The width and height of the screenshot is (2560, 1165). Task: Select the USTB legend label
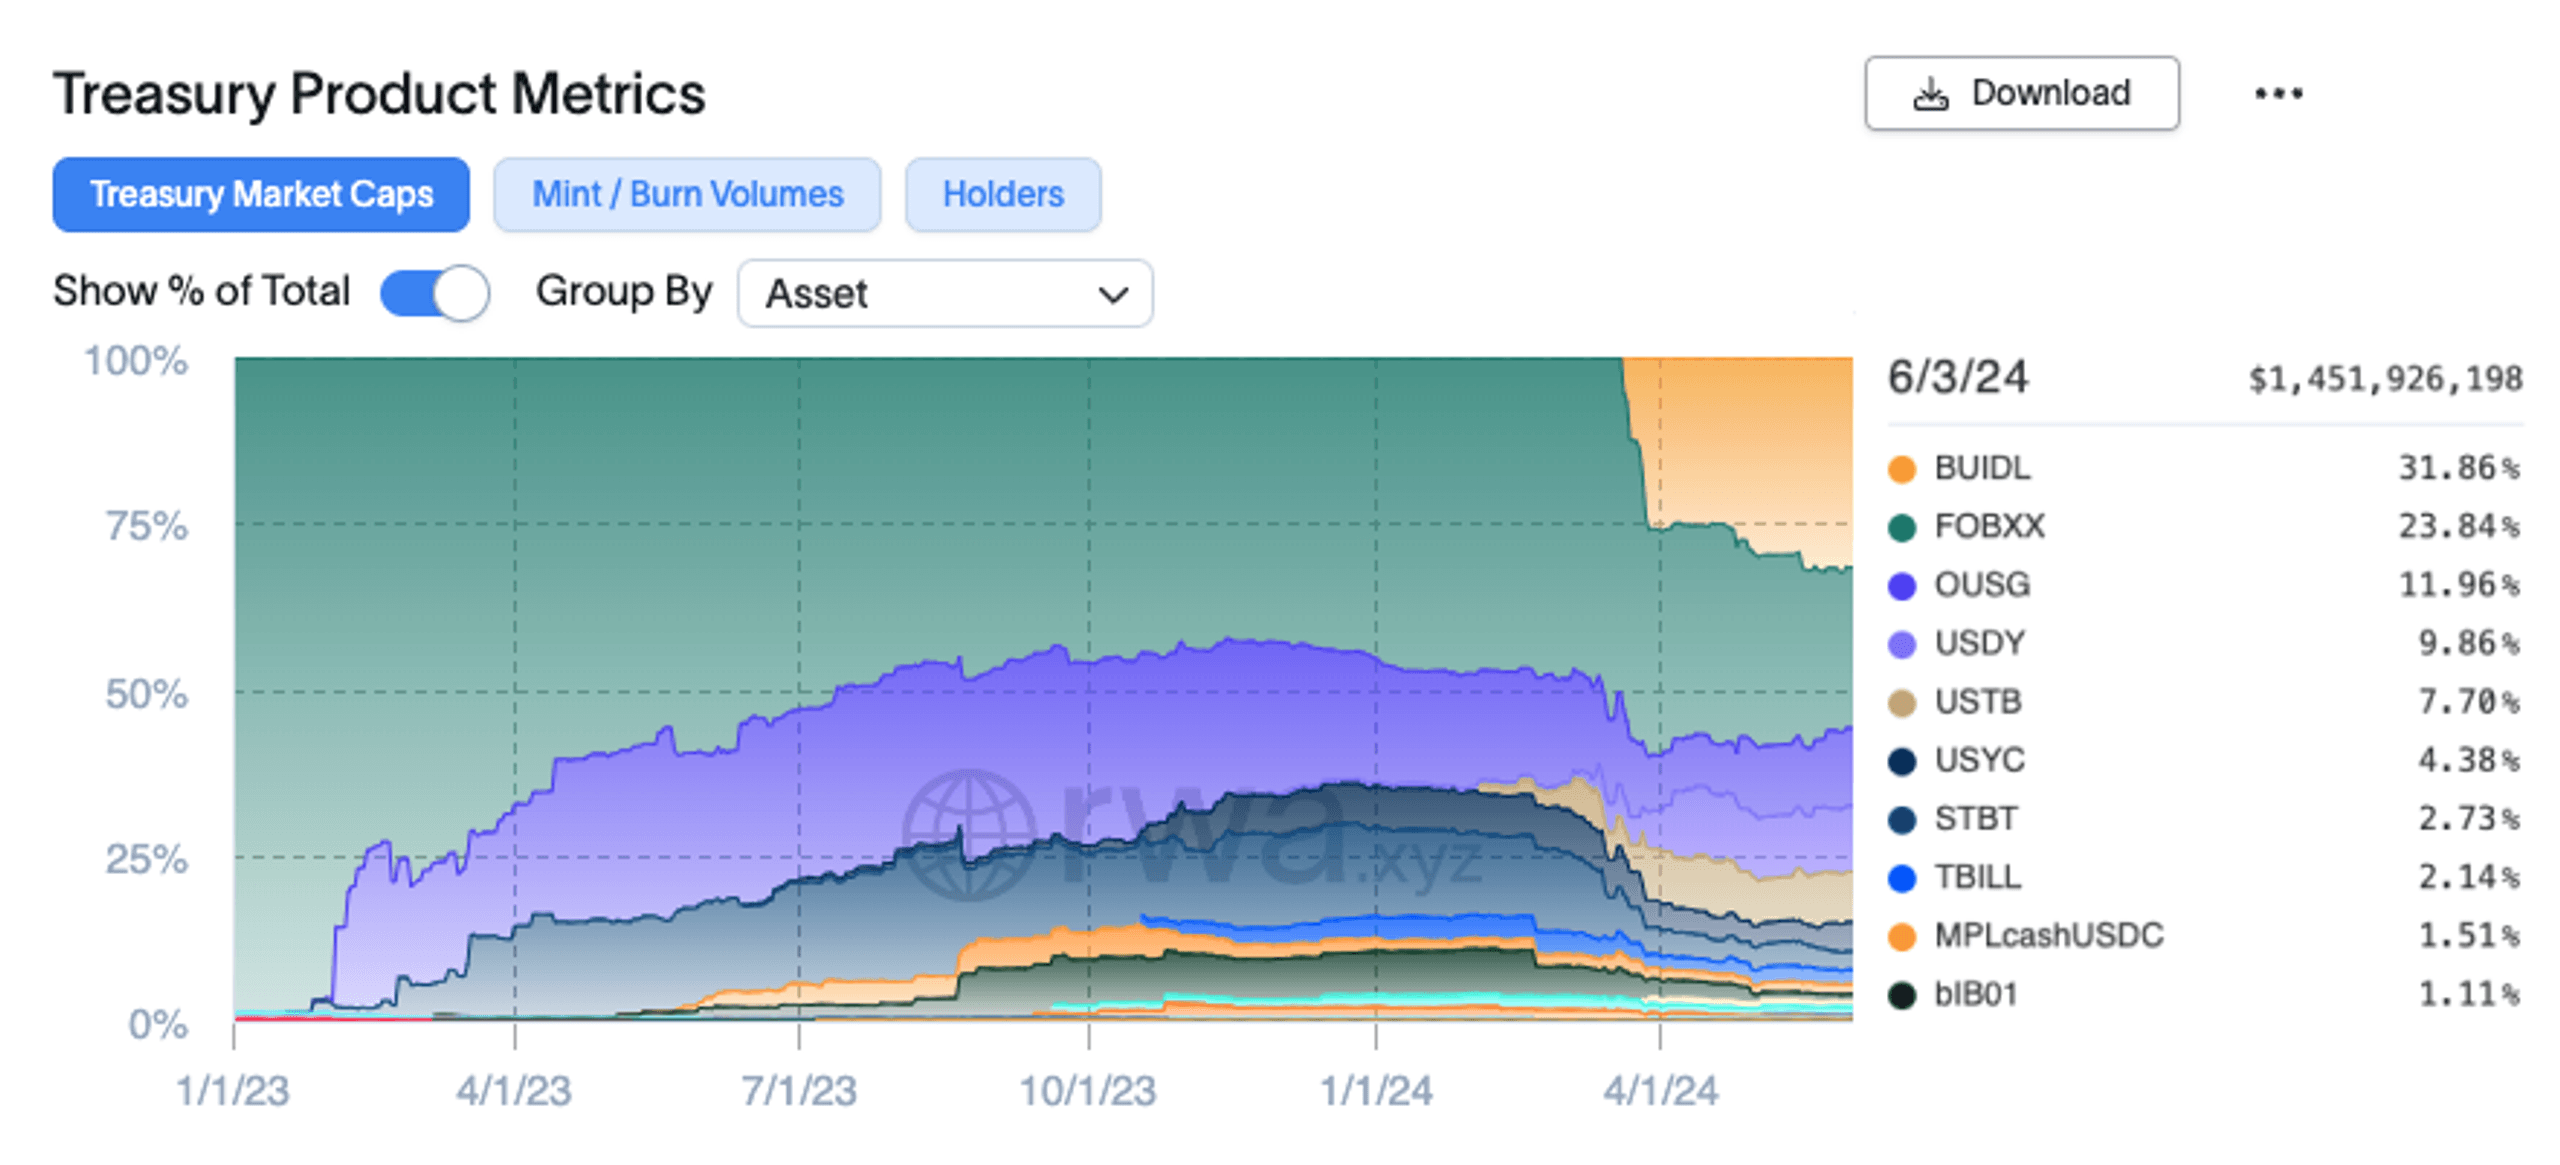pyautogui.click(x=1977, y=701)
